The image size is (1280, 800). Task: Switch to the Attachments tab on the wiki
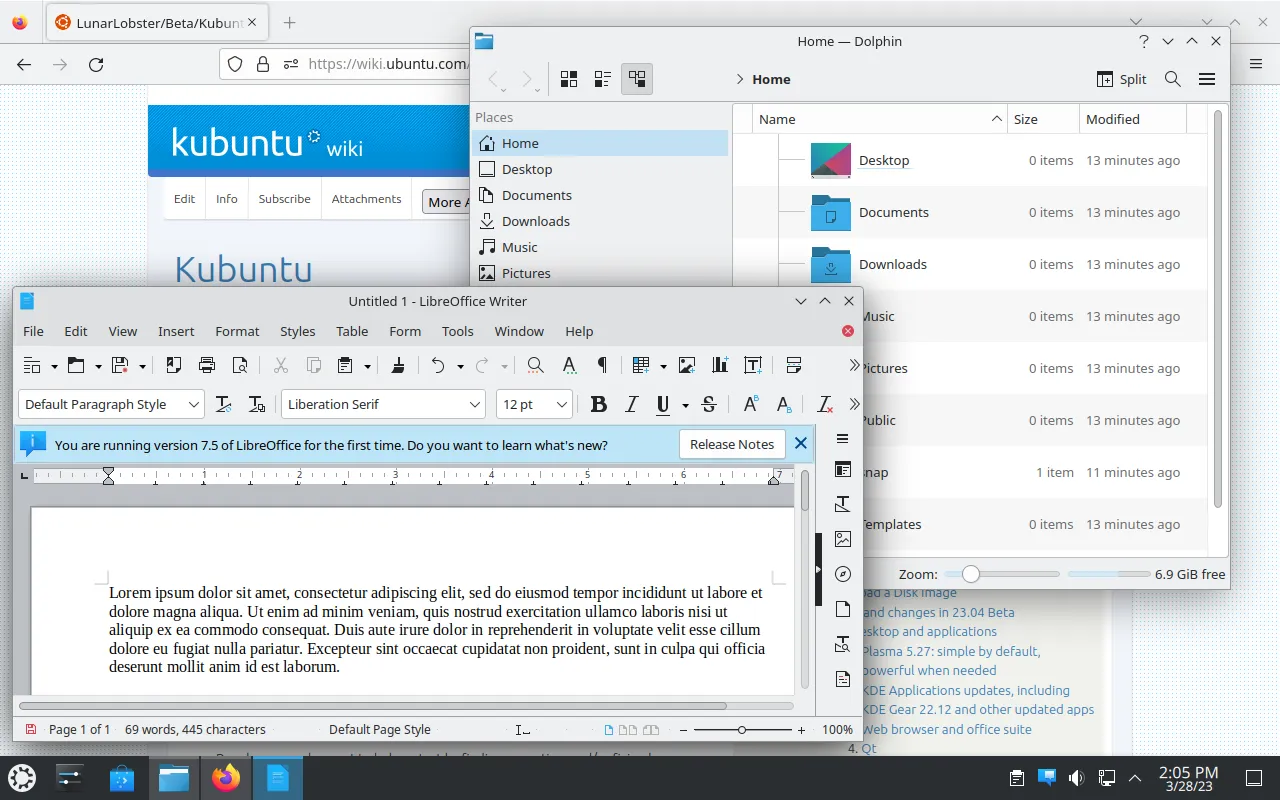tap(366, 198)
